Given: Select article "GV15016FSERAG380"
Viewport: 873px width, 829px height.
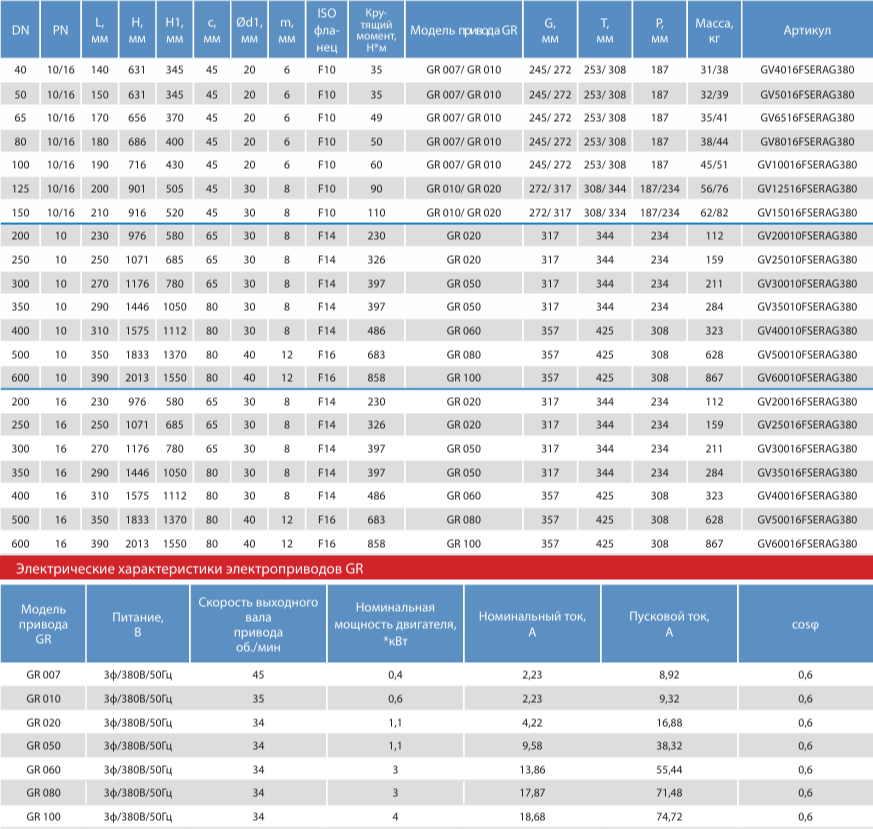Looking at the screenshot, I should (x=807, y=213).
